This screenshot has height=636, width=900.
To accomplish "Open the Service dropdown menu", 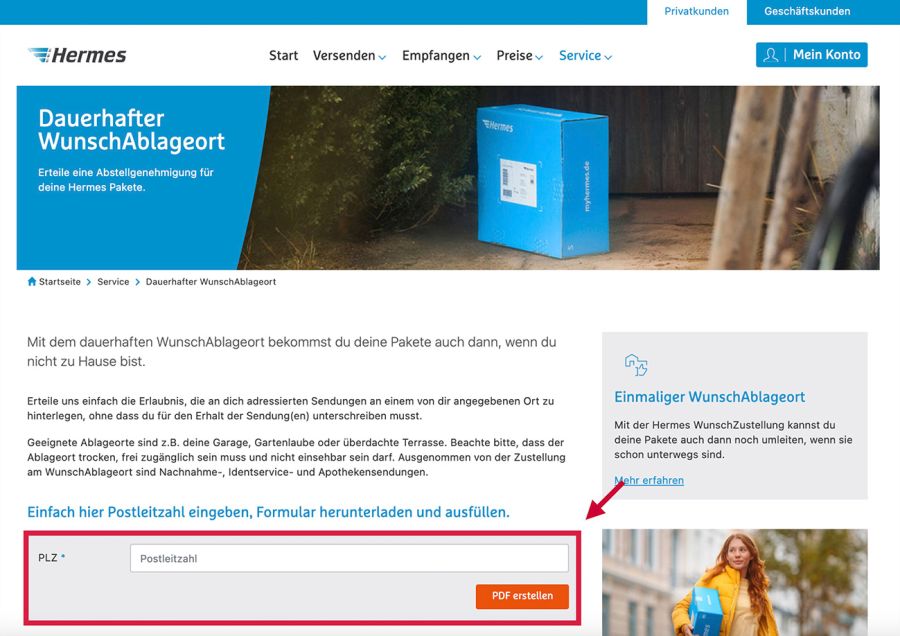I will [585, 56].
